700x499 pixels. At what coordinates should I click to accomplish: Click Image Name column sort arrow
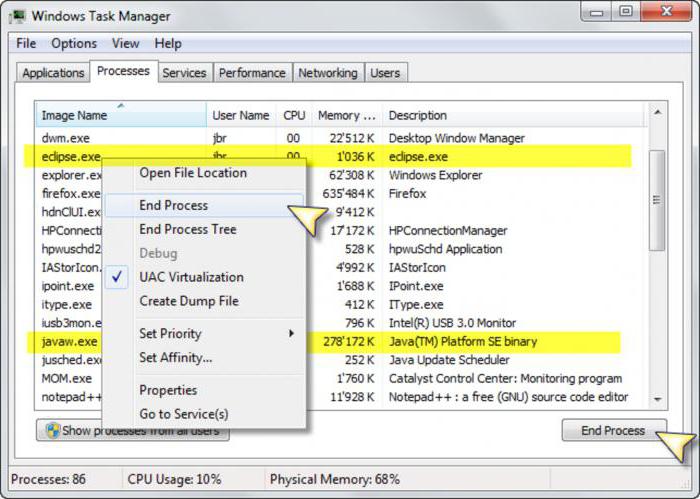click(x=121, y=106)
